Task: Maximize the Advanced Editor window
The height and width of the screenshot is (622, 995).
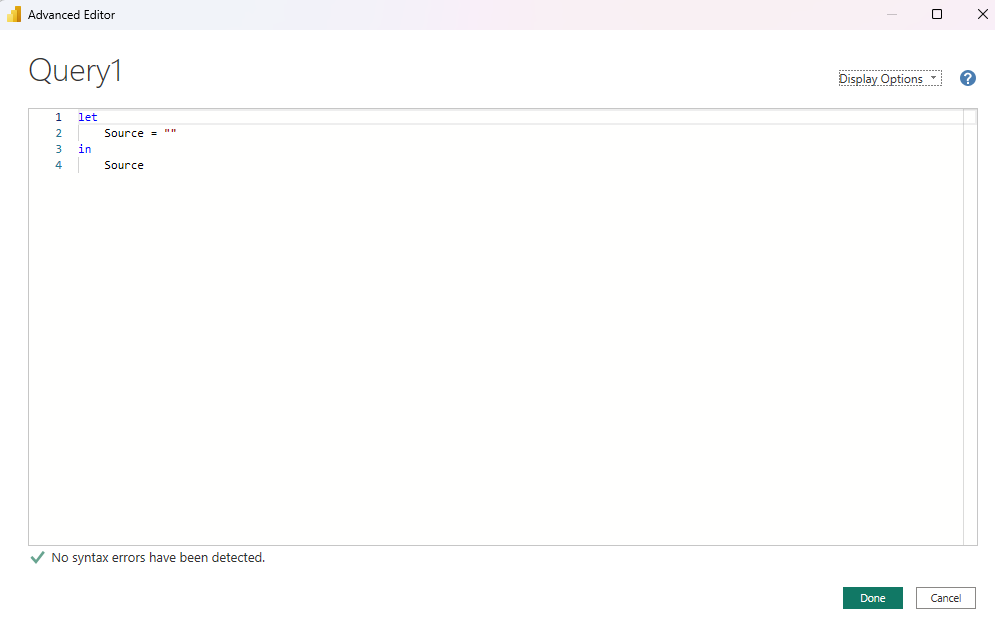Action: click(937, 14)
